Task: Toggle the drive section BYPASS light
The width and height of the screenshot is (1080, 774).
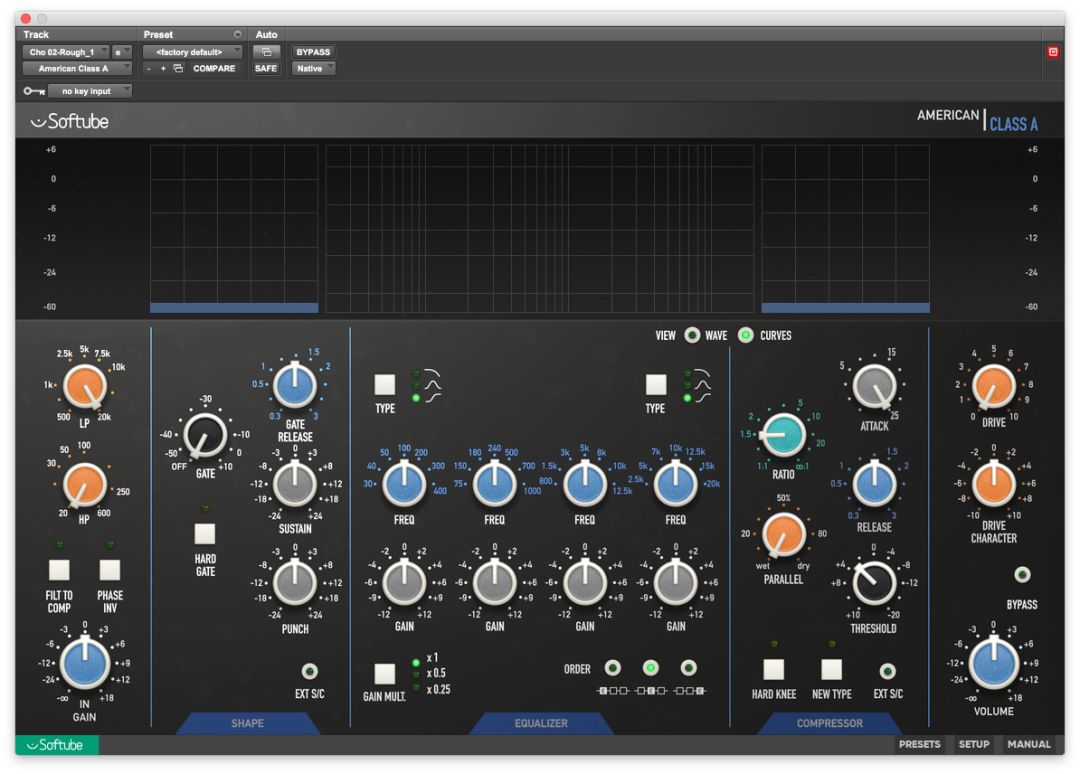Action: click(x=1022, y=574)
